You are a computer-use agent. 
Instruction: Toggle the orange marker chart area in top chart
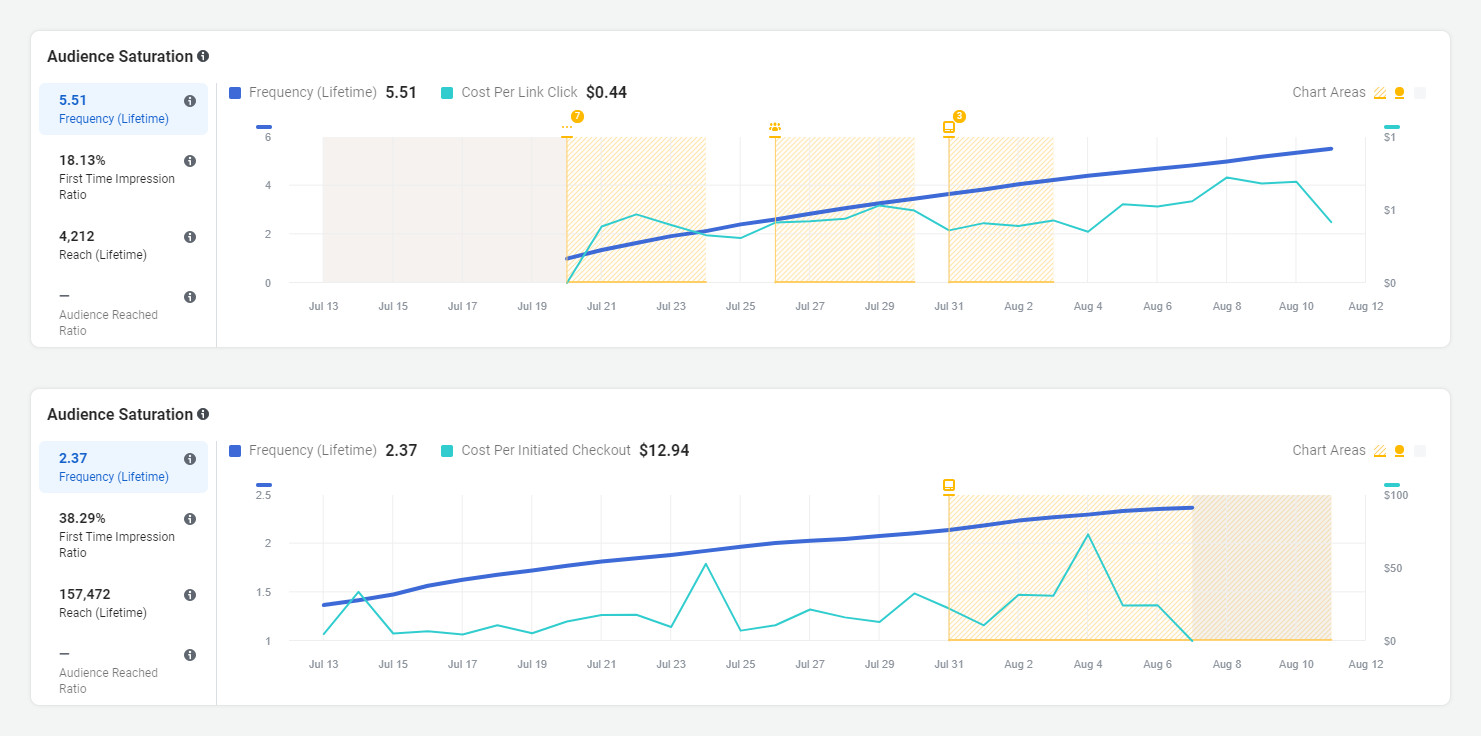(x=1400, y=93)
